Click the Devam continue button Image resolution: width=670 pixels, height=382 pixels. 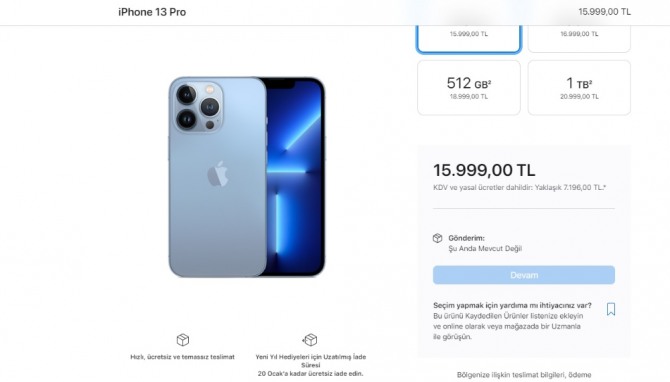pos(524,275)
